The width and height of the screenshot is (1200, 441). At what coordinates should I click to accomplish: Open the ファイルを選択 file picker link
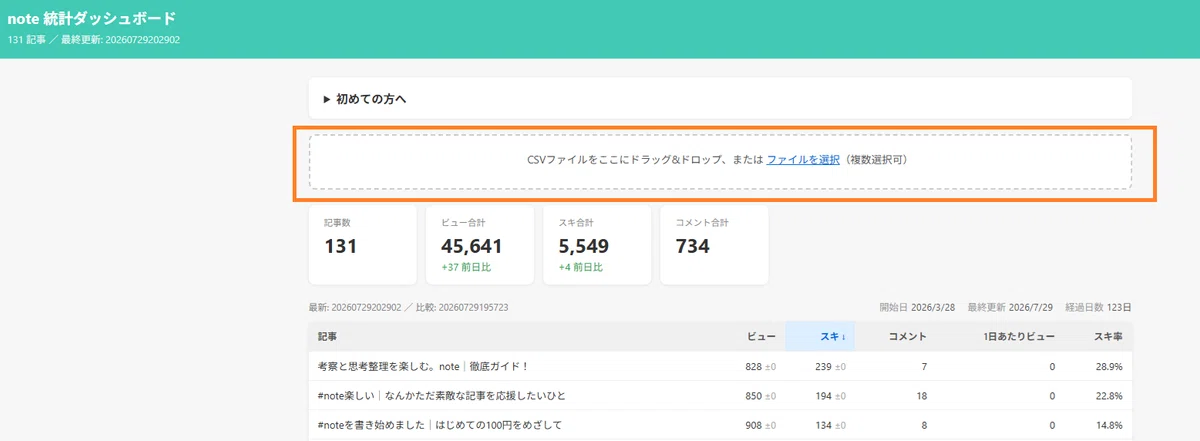[803, 160]
